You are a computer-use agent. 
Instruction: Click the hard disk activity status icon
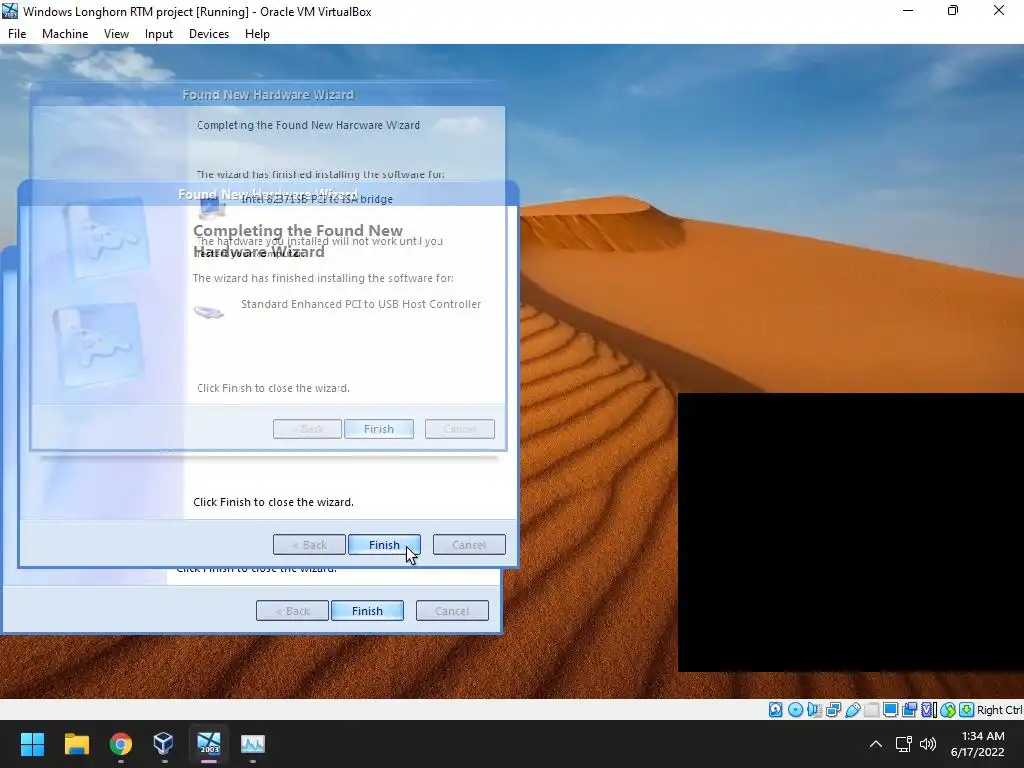(x=775, y=710)
